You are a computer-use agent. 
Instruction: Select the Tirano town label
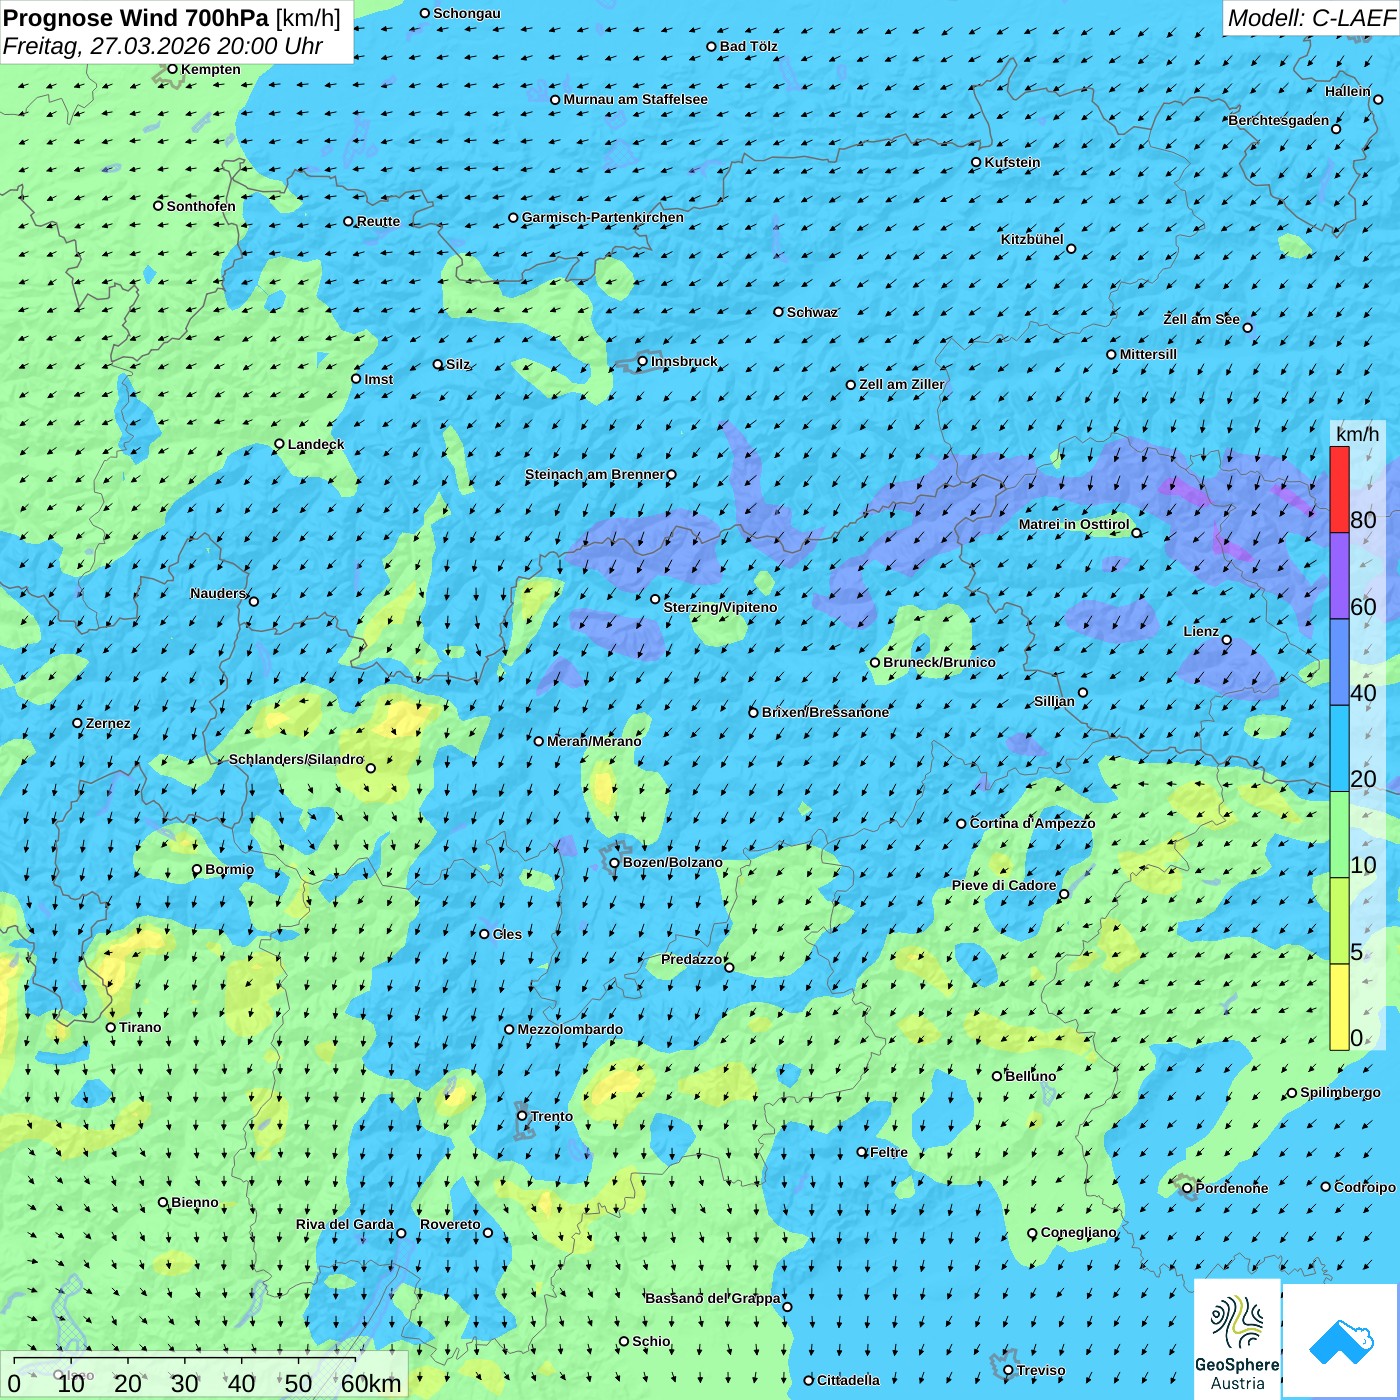pos(140,1027)
